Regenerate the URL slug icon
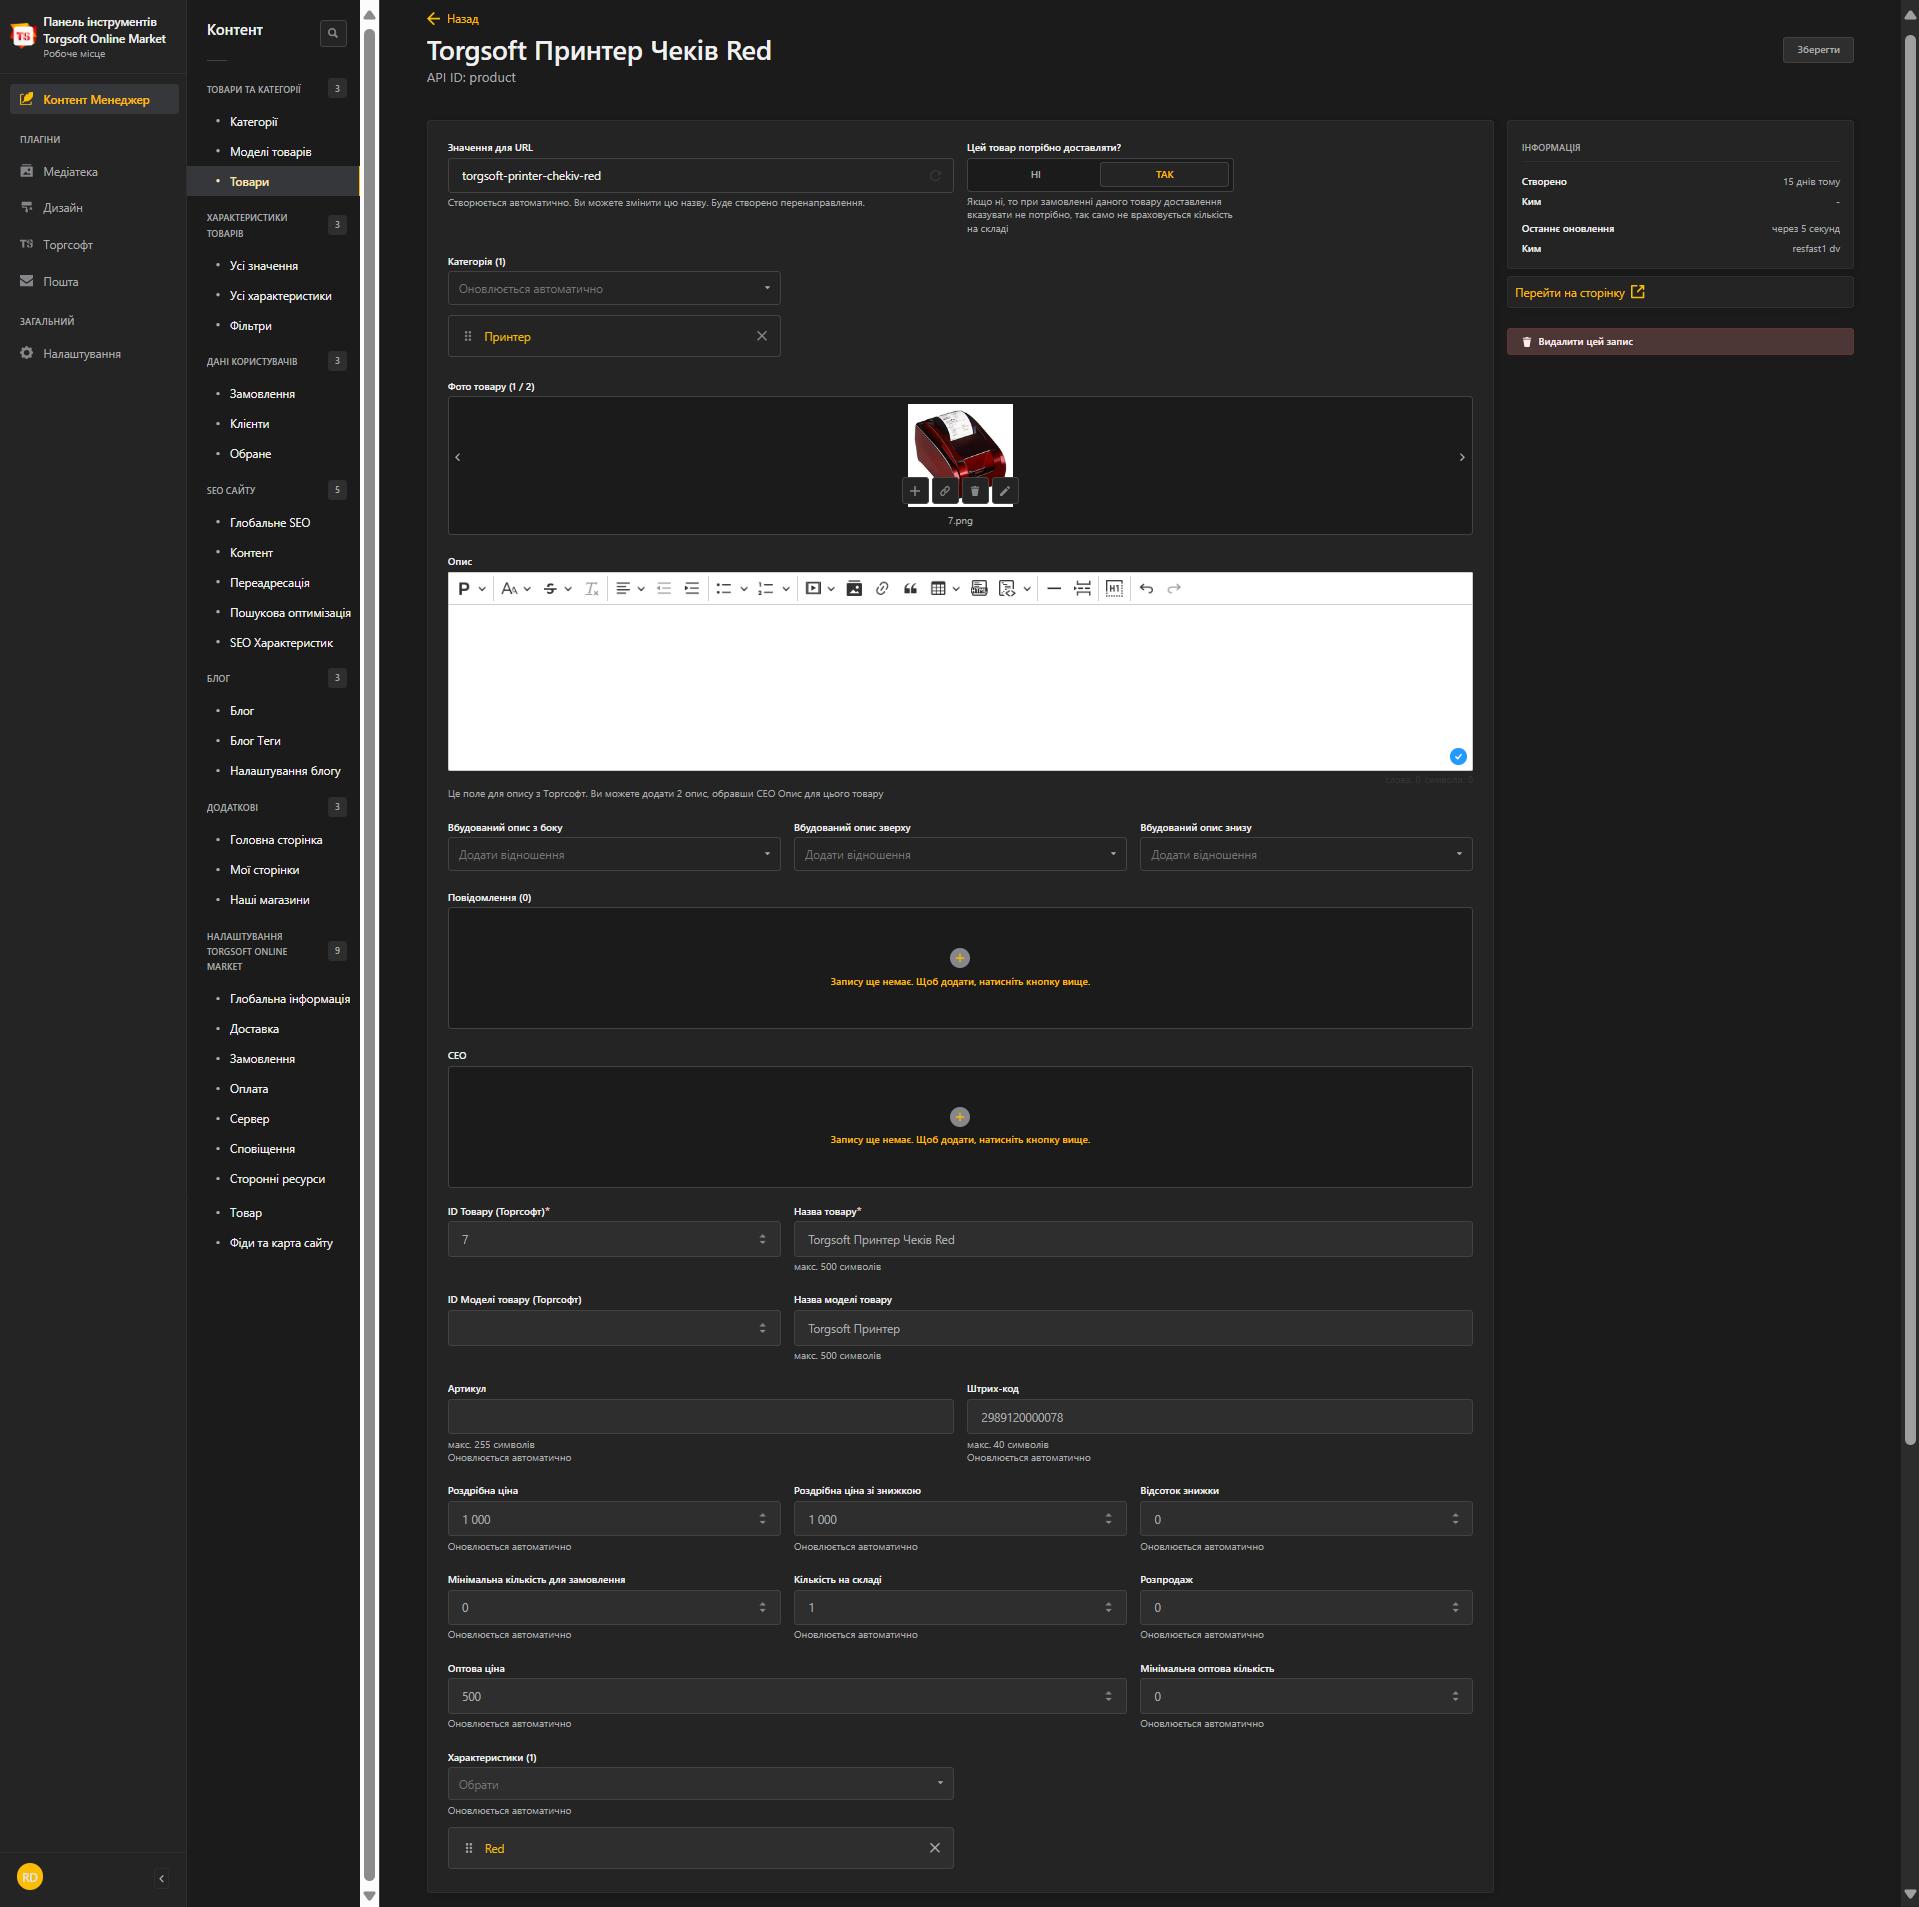 point(936,176)
